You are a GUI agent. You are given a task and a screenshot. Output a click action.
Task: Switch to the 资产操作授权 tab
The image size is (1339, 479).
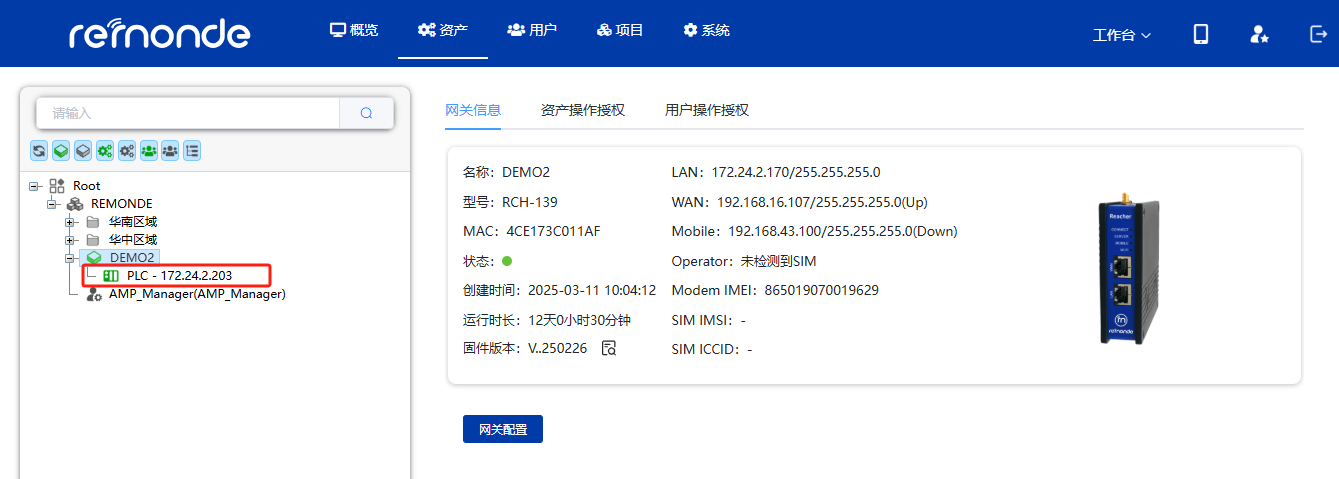click(582, 110)
